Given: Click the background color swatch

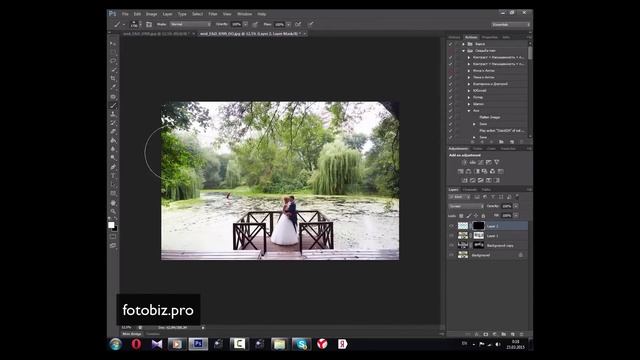Looking at the screenshot, I should (115, 229).
